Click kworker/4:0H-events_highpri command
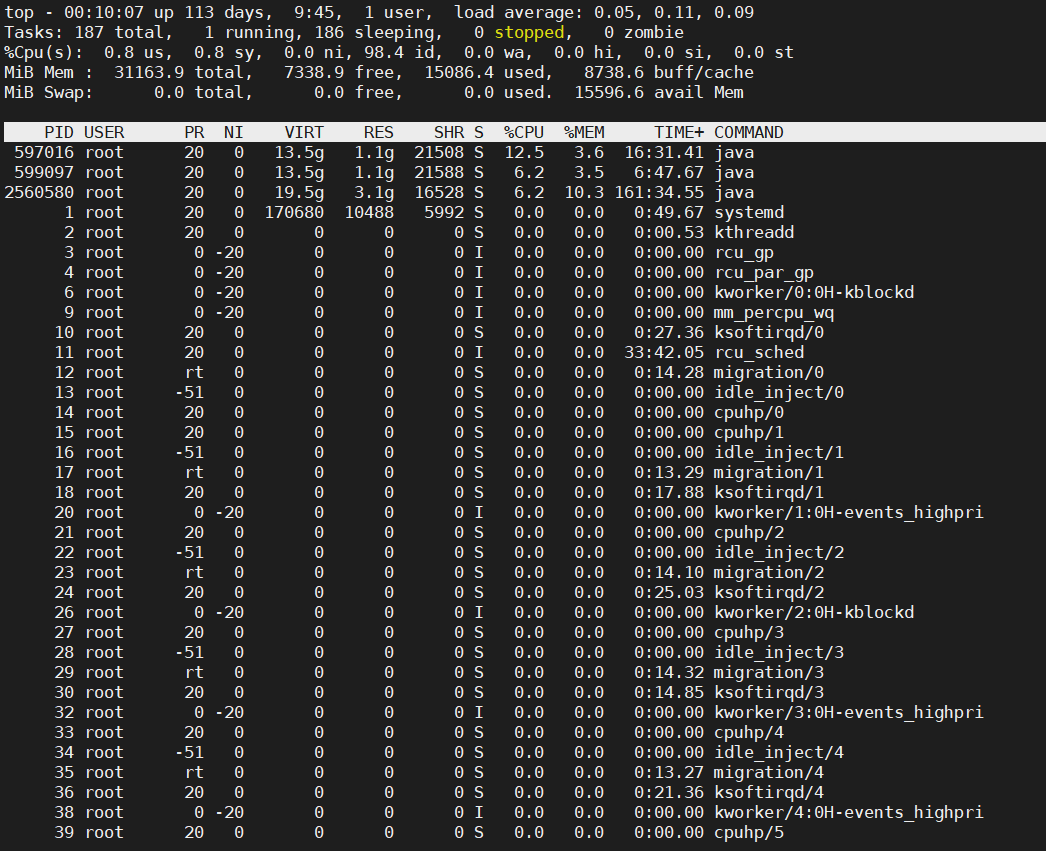This screenshot has width=1046, height=851. click(x=849, y=813)
